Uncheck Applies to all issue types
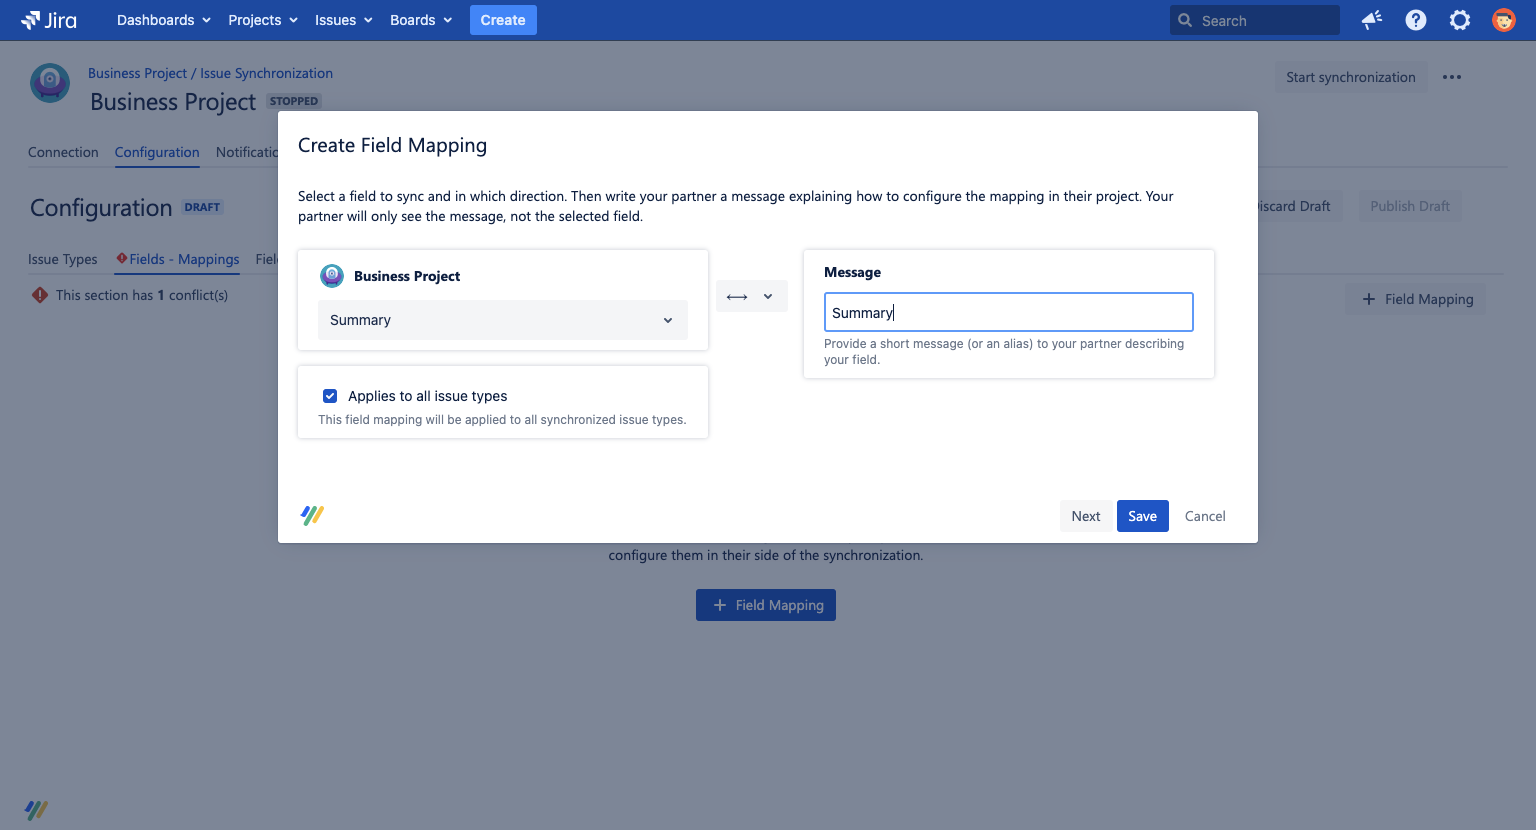 click(330, 396)
